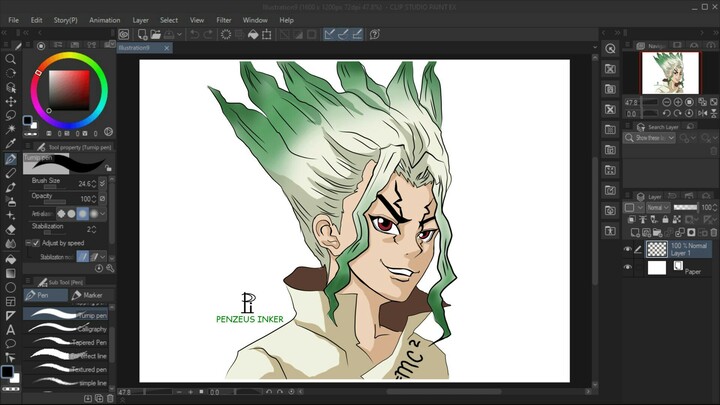Delete sub tool using trash icon
The width and height of the screenshot is (720, 405).
pos(110,398)
